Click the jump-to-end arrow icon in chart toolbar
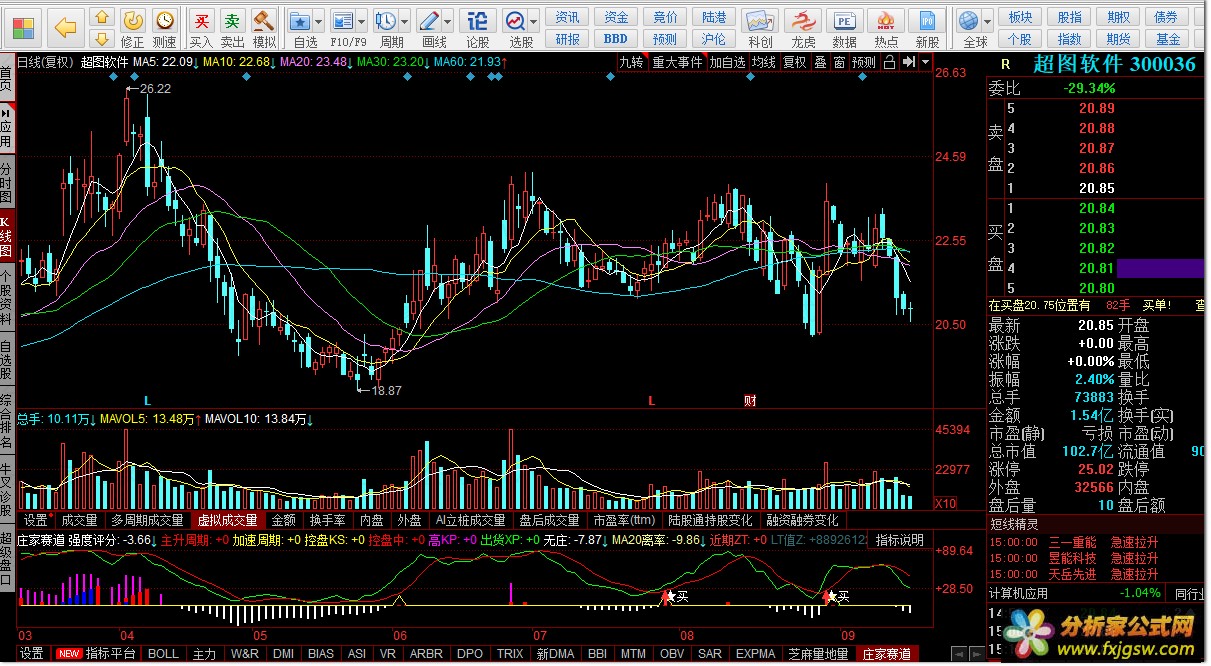The image size is (1211, 666). pos(909,62)
